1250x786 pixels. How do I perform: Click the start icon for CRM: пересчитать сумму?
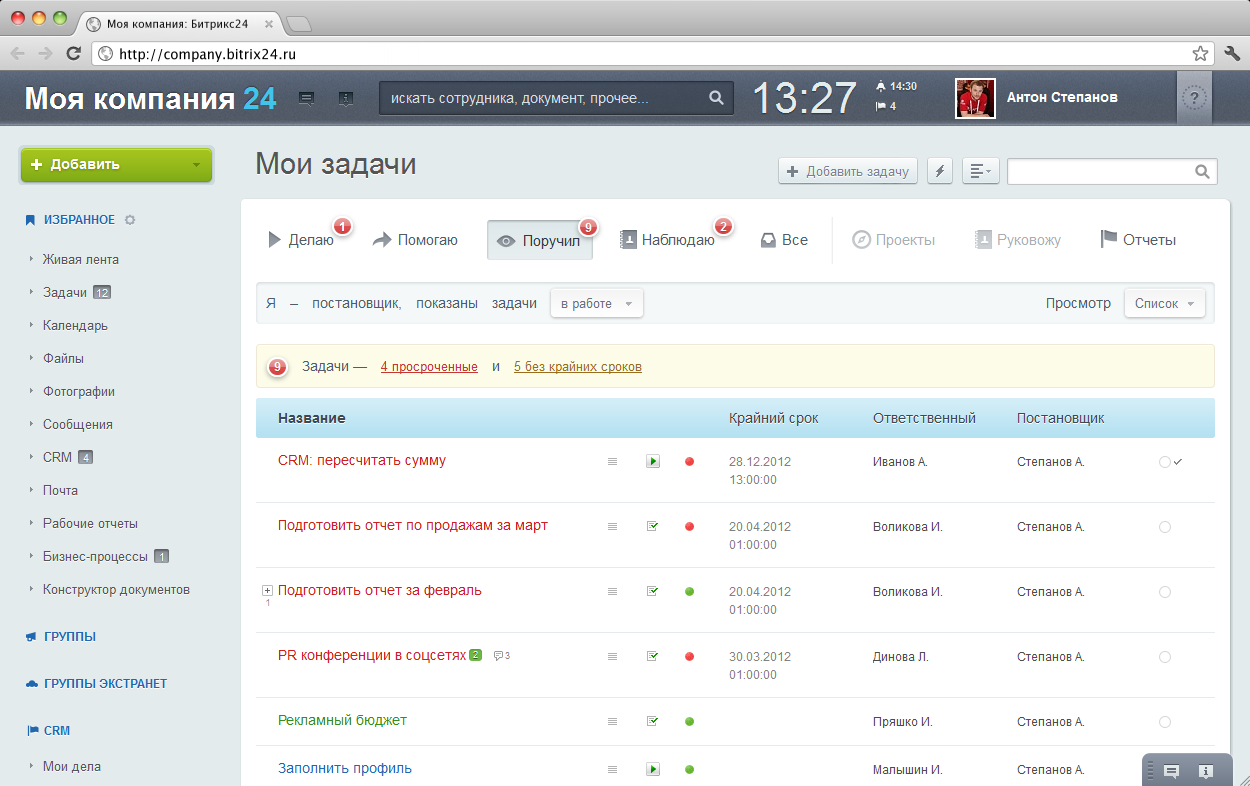(653, 461)
